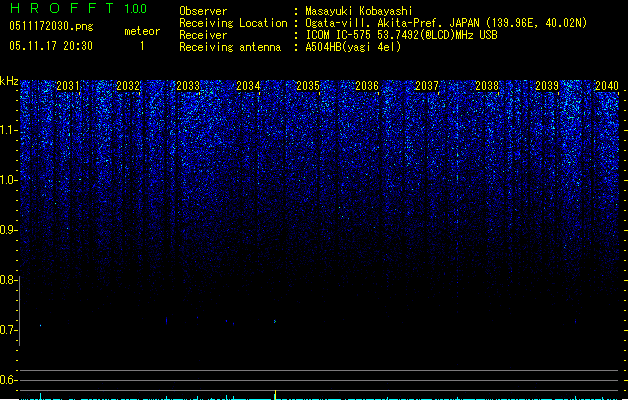
Task: Click the Receiving antenna label
Action: coord(230,47)
